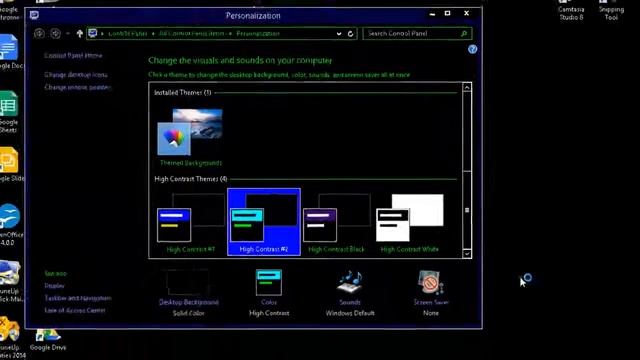Image resolution: width=640 pixels, height=360 pixels.
Task: Open Camtasia Studio 8 desktop shortcut
Action: tap(571, 10)
